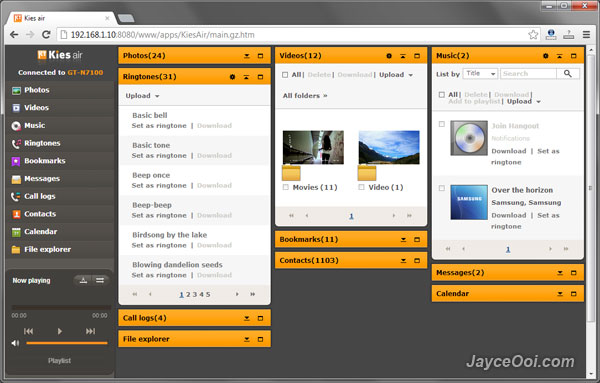This screenshot has width=600, height=383.
Task: Open Upload dropdown in Videos panel
Action: pos(396,75)
